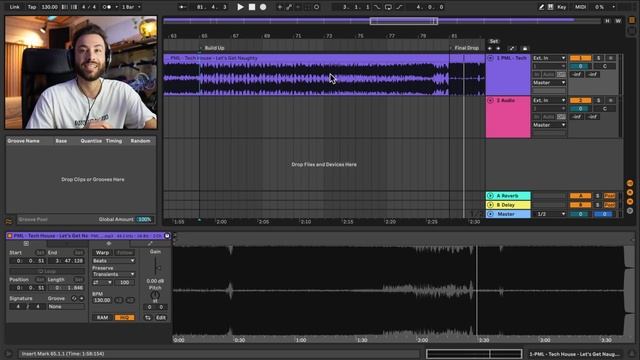Click the Tap tempo button

32,7
